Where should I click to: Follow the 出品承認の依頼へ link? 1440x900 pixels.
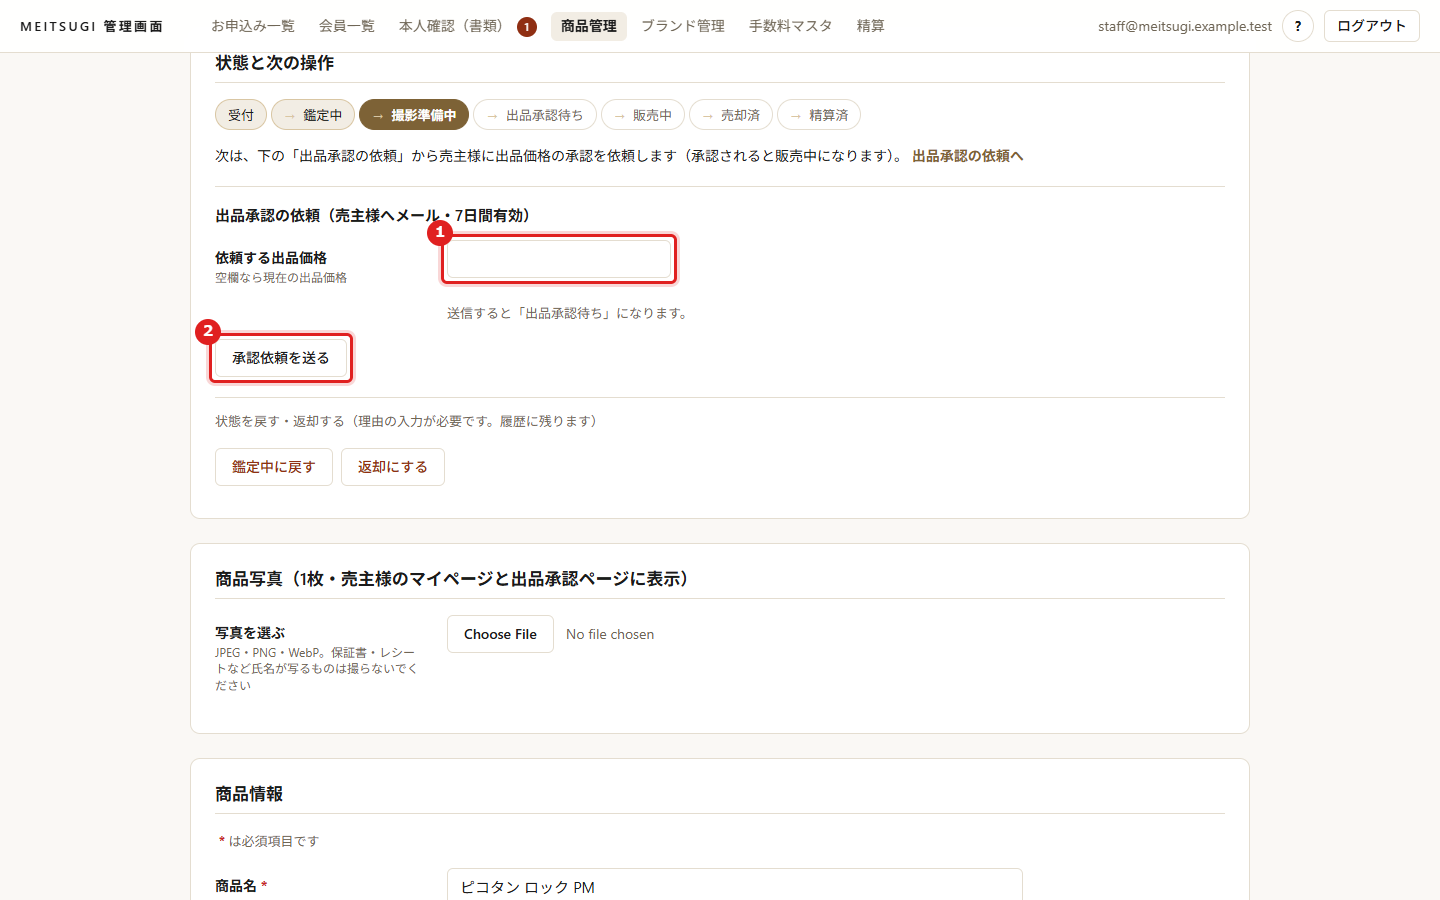click(x=968, y=156)
